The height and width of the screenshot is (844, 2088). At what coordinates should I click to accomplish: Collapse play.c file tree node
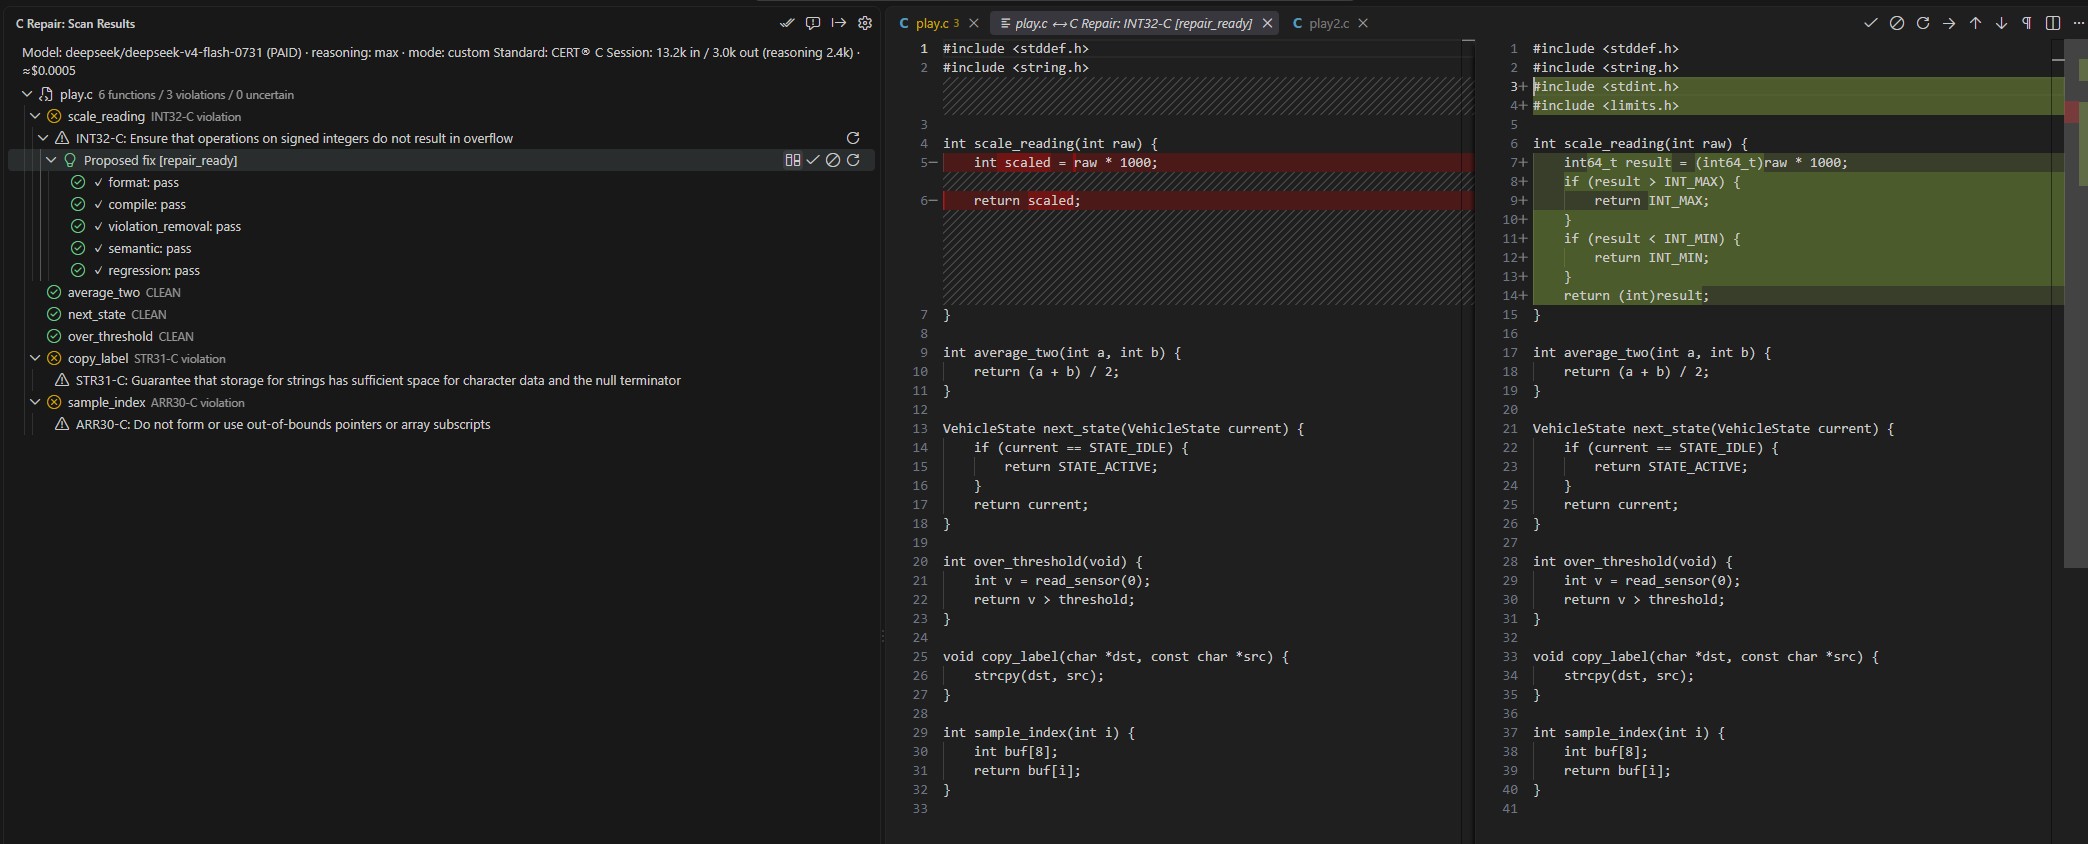27,94
